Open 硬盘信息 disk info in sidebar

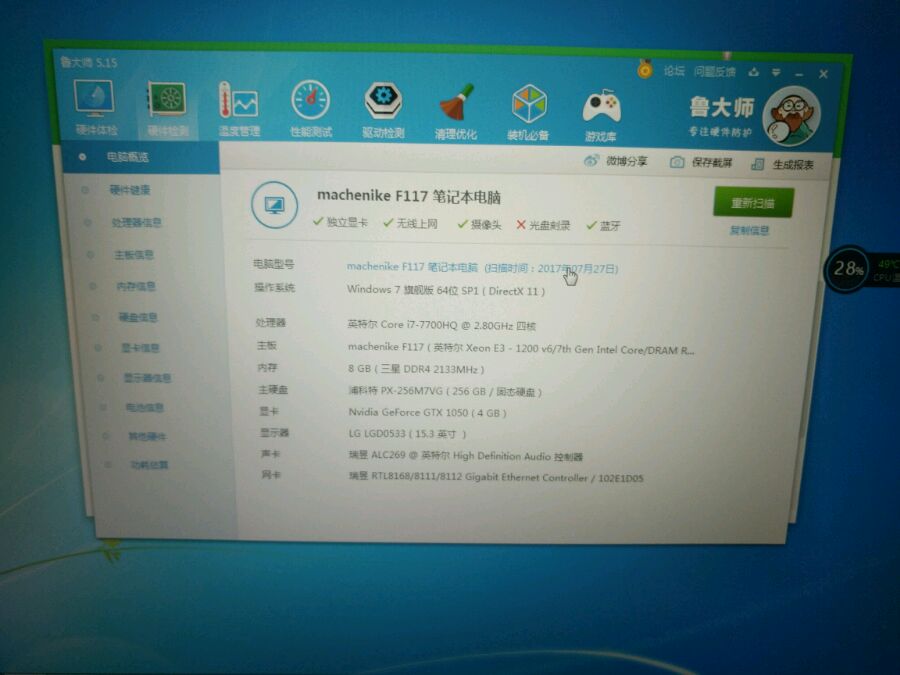138,317
